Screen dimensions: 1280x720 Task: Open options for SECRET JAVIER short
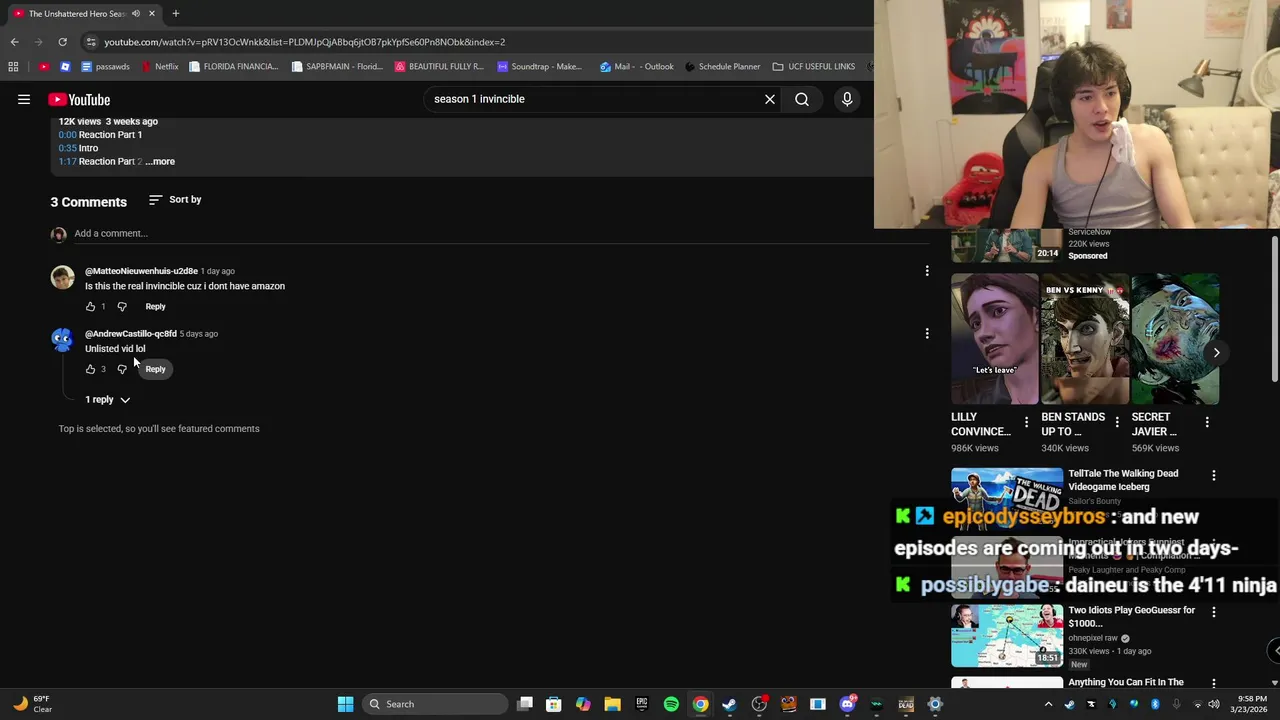coord(1207,422)
